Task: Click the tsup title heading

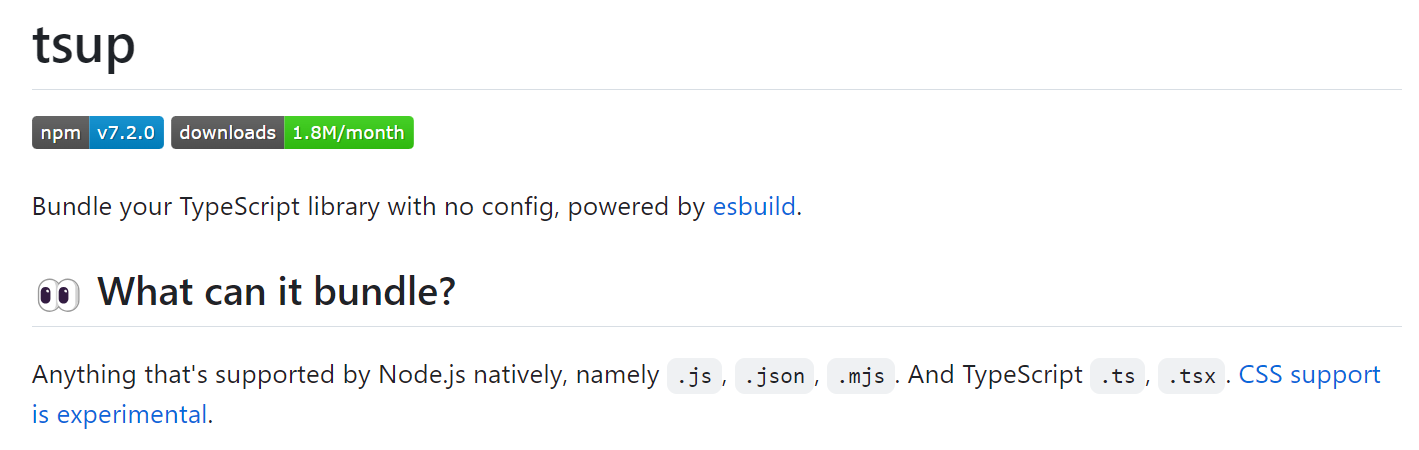Action: (x=84, y=45)
